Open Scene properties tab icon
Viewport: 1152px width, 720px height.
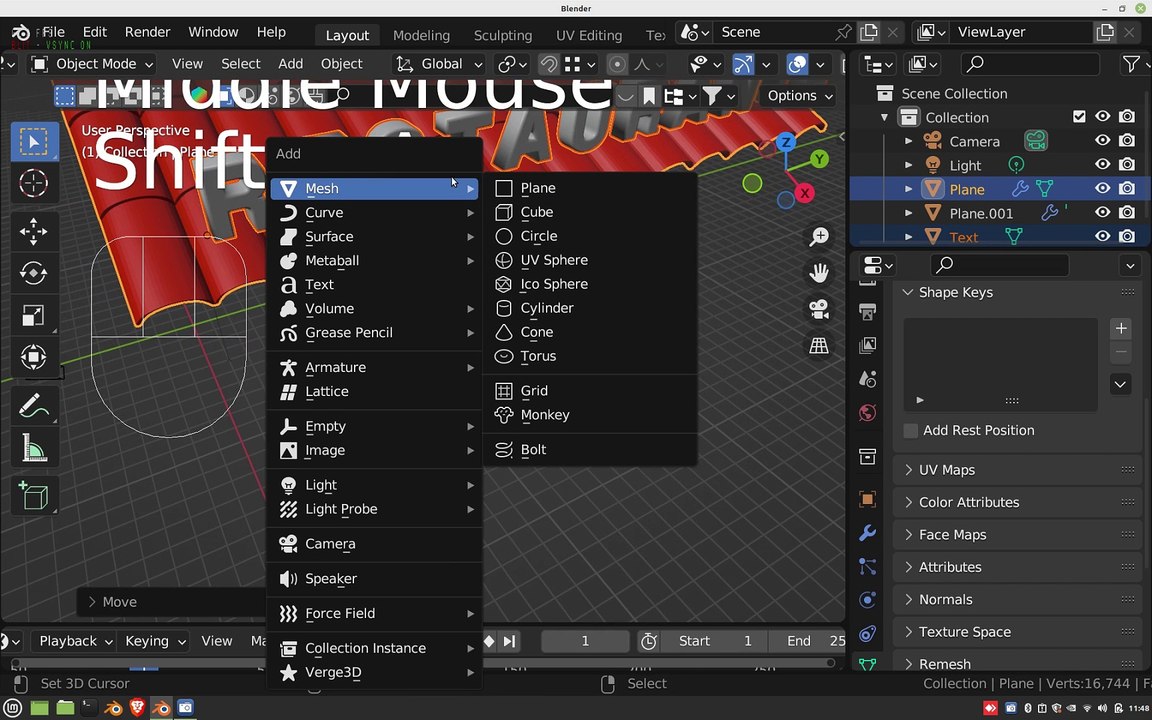867,379
